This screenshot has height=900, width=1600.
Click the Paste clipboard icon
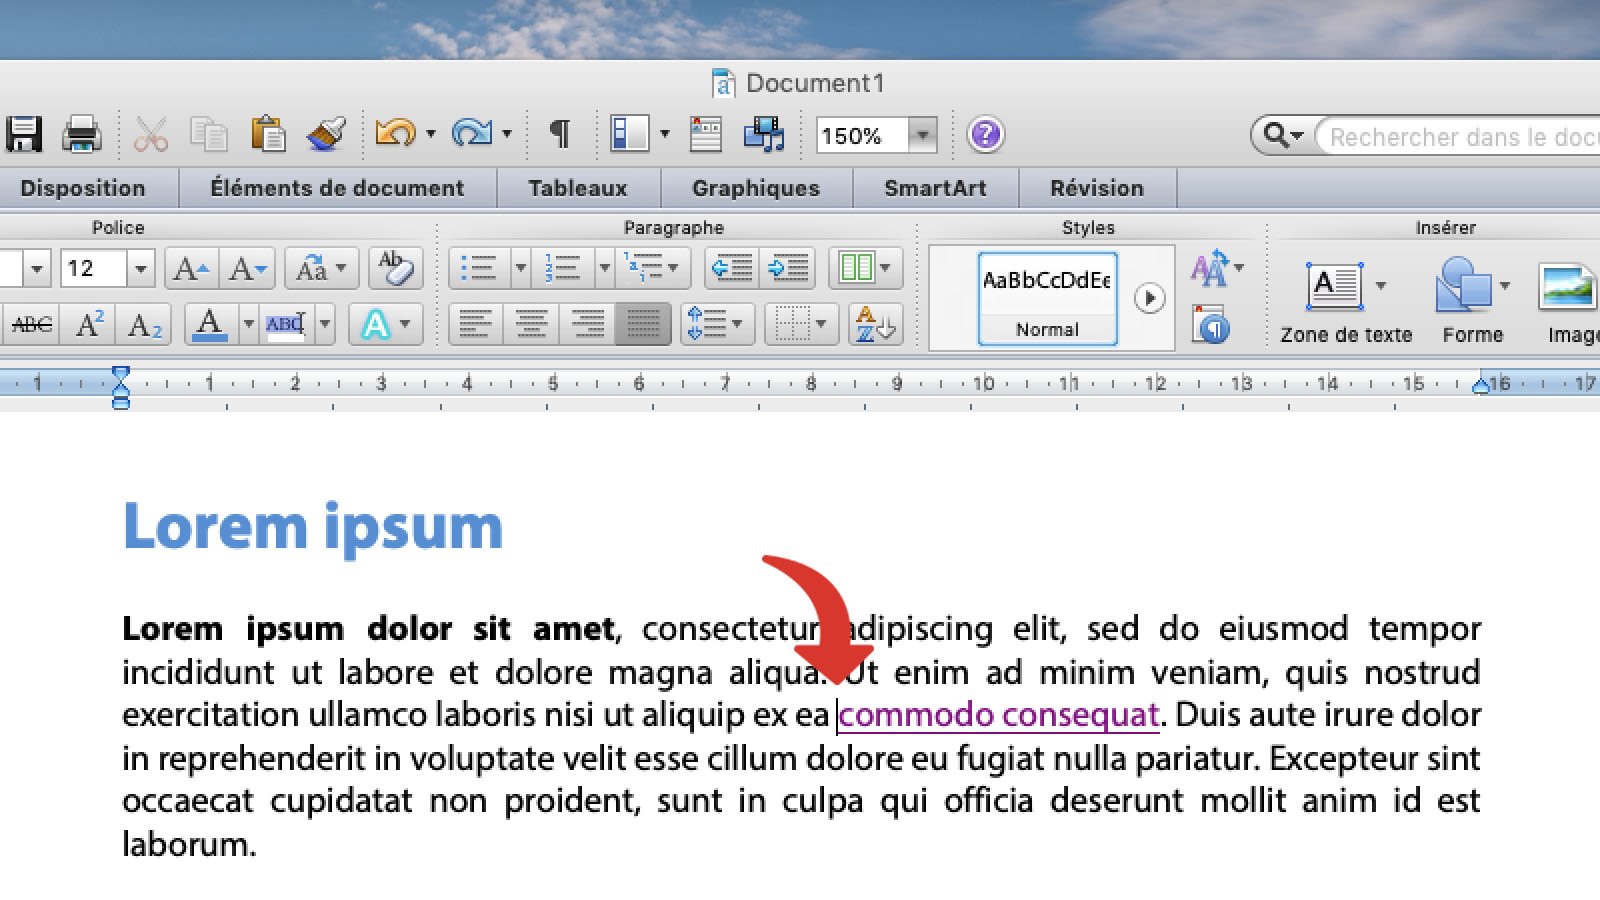coord(268,133)
